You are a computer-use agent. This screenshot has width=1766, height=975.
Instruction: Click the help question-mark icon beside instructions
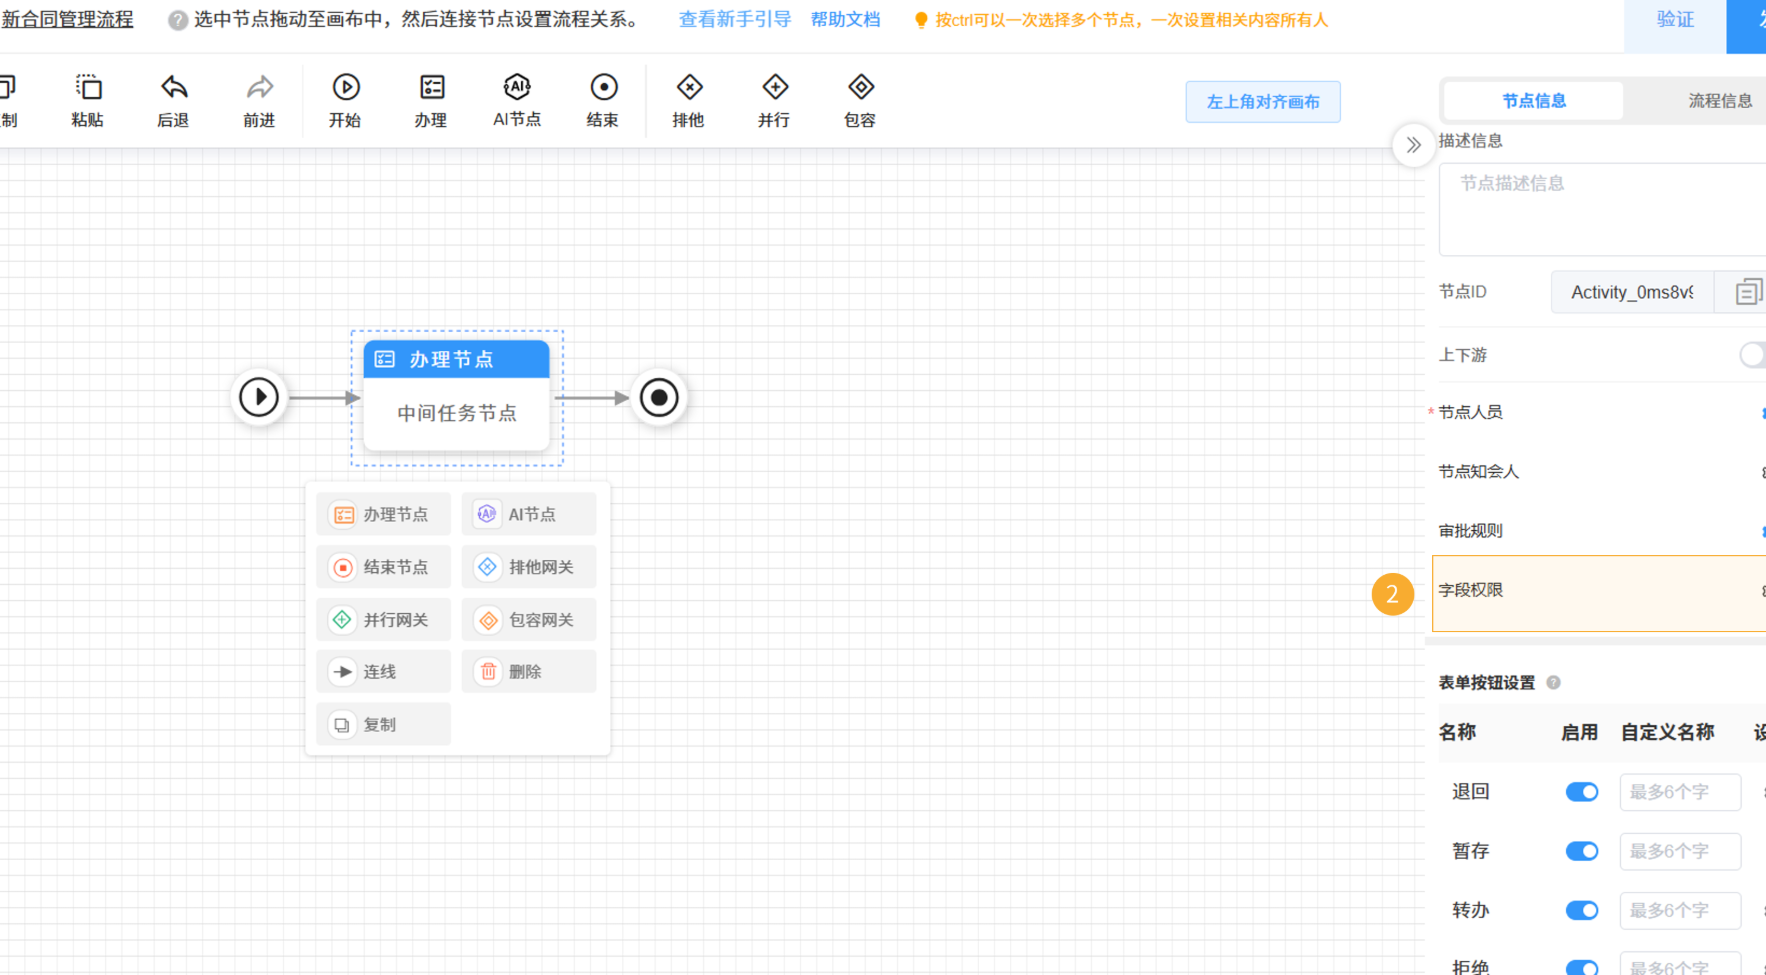[177, 21]
